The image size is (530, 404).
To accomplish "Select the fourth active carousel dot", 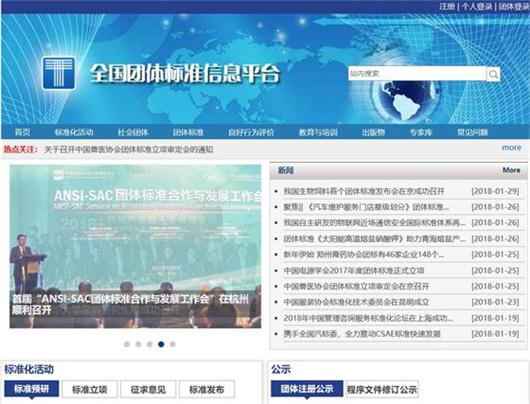I will coord(161,344).
